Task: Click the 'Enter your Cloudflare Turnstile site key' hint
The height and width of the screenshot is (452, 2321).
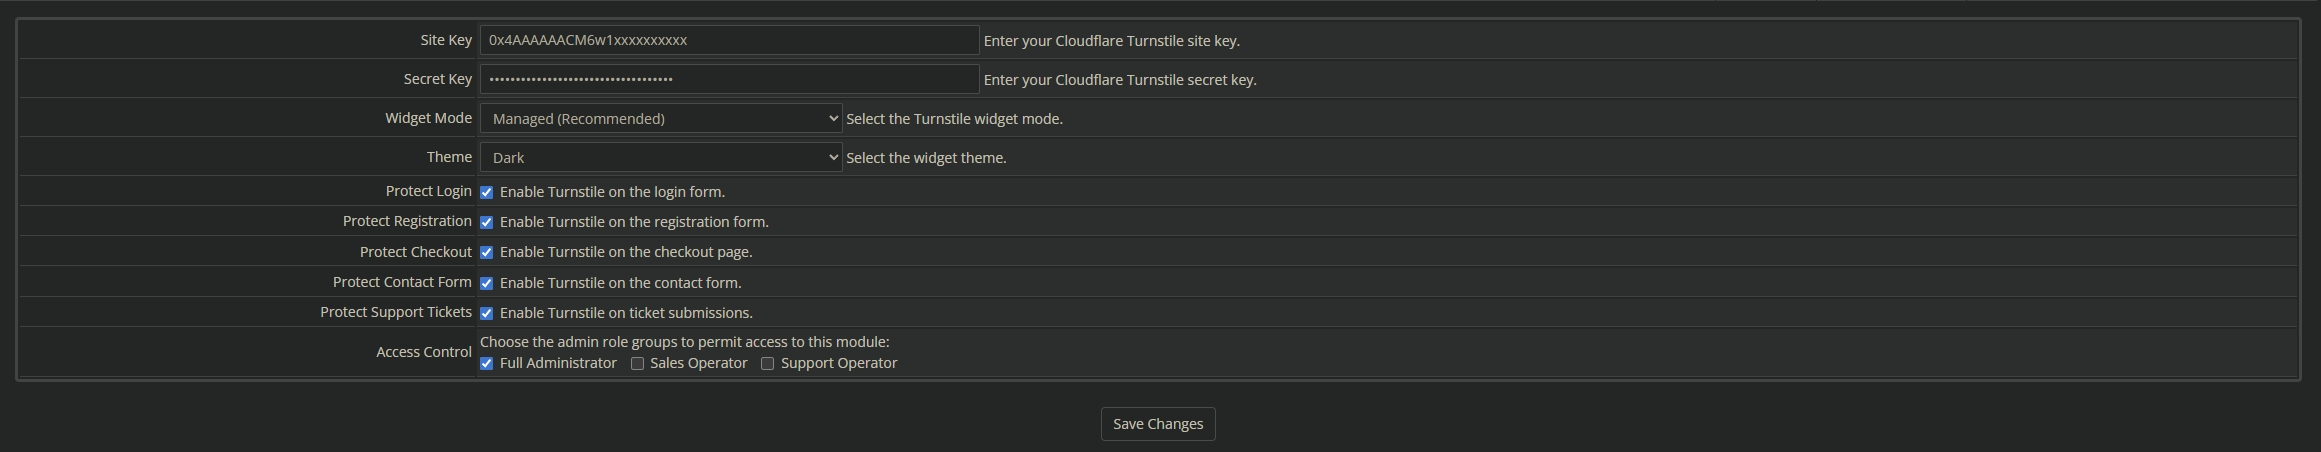Action: 1111,41
